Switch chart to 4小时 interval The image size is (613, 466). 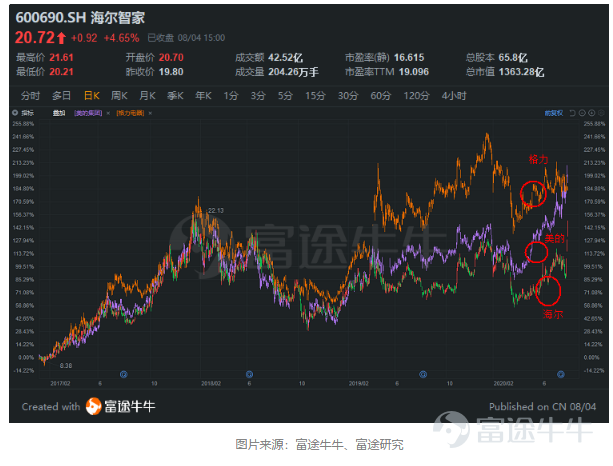454,96
